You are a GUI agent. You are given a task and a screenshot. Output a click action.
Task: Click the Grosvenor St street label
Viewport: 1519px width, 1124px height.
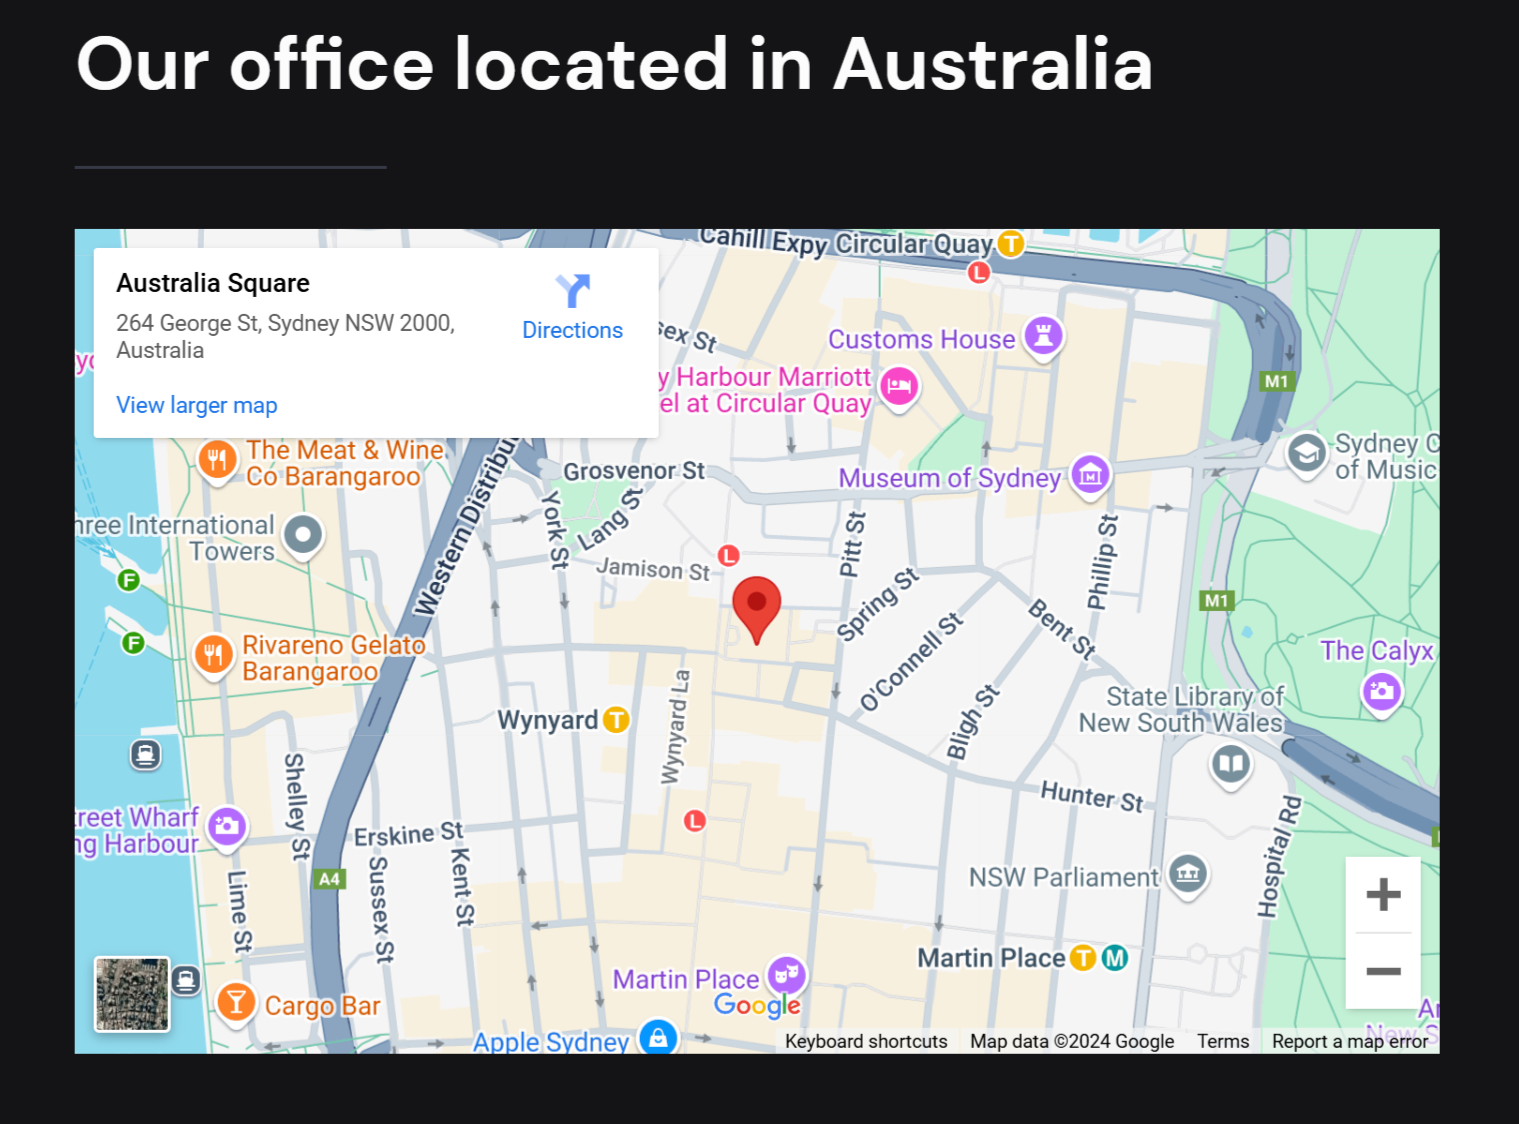coord(634,471)
